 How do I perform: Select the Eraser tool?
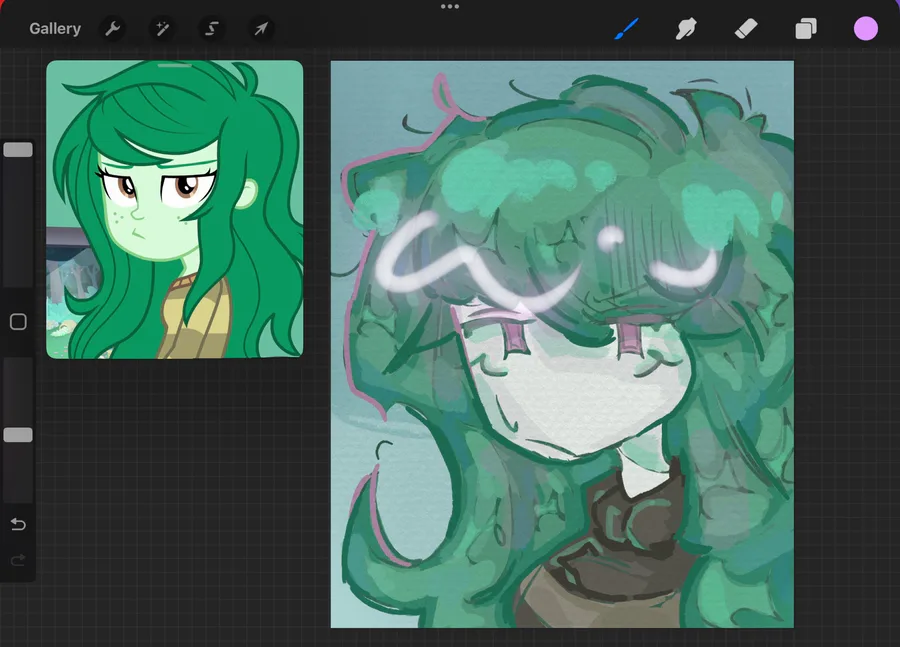tap(746, 29)
